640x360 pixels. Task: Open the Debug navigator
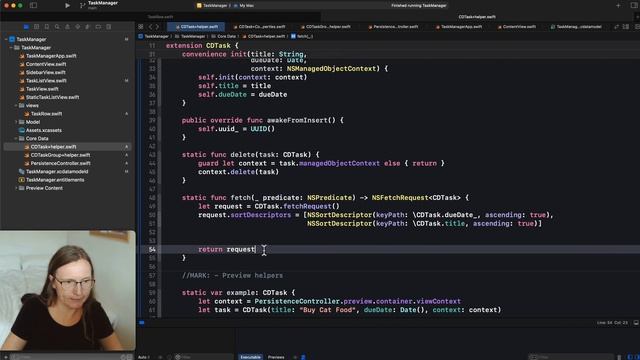[88, 27]
